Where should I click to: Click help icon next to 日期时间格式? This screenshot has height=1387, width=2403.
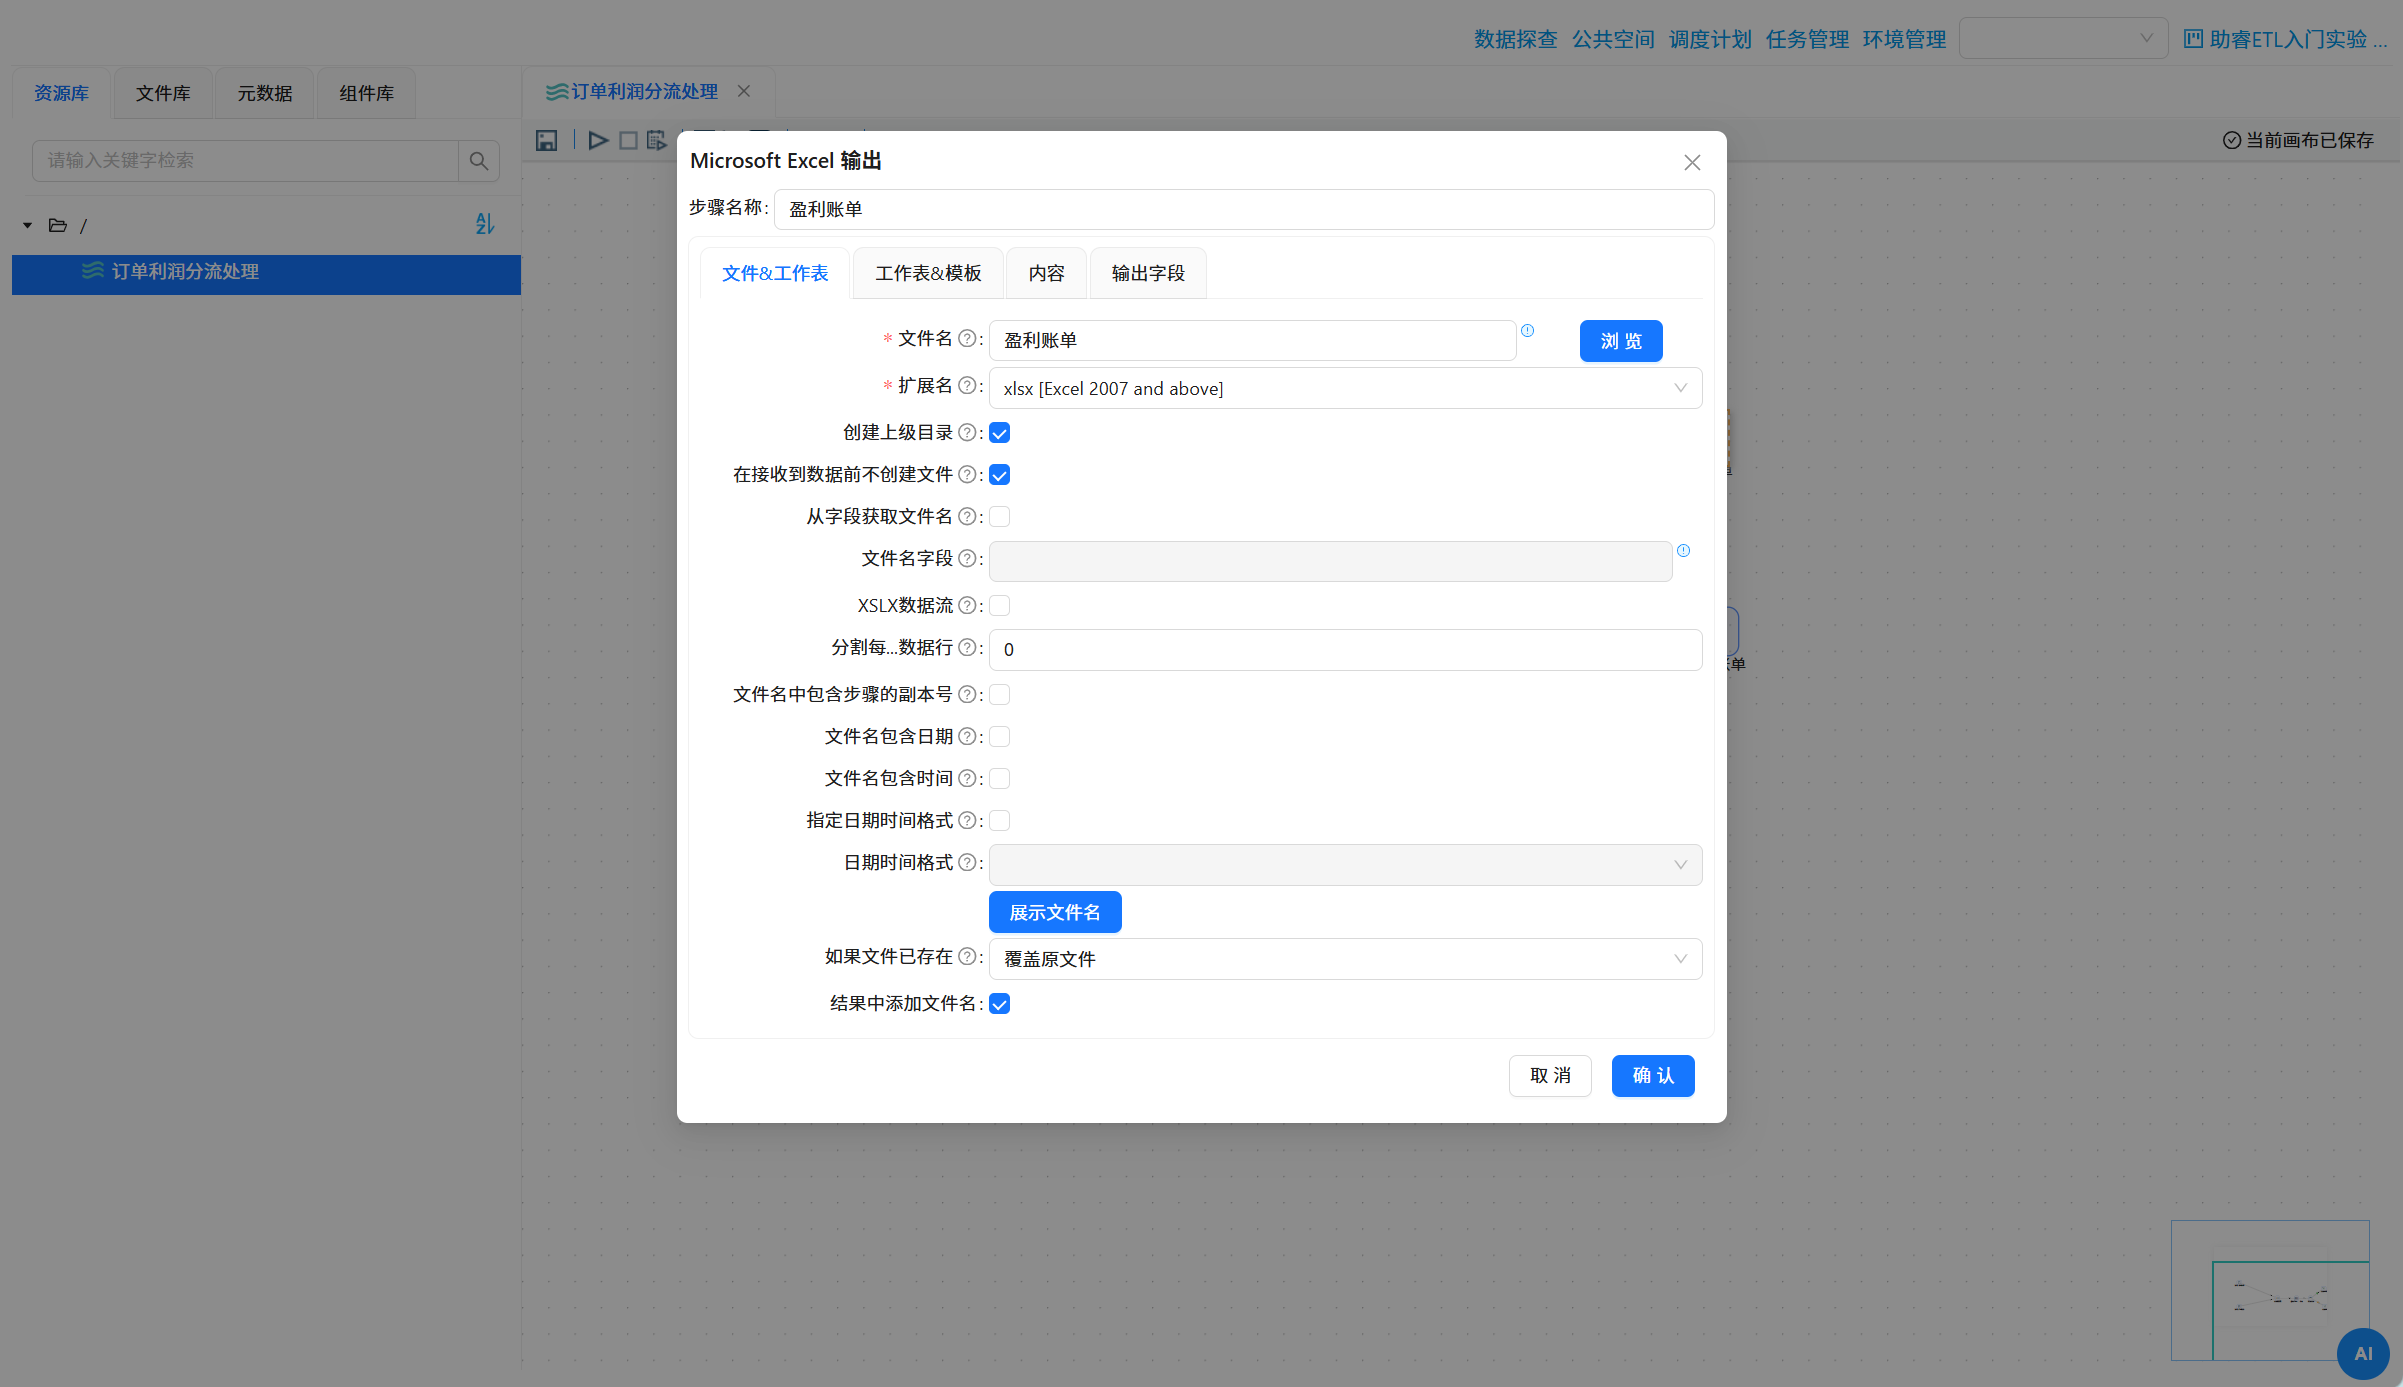(967, 863)
